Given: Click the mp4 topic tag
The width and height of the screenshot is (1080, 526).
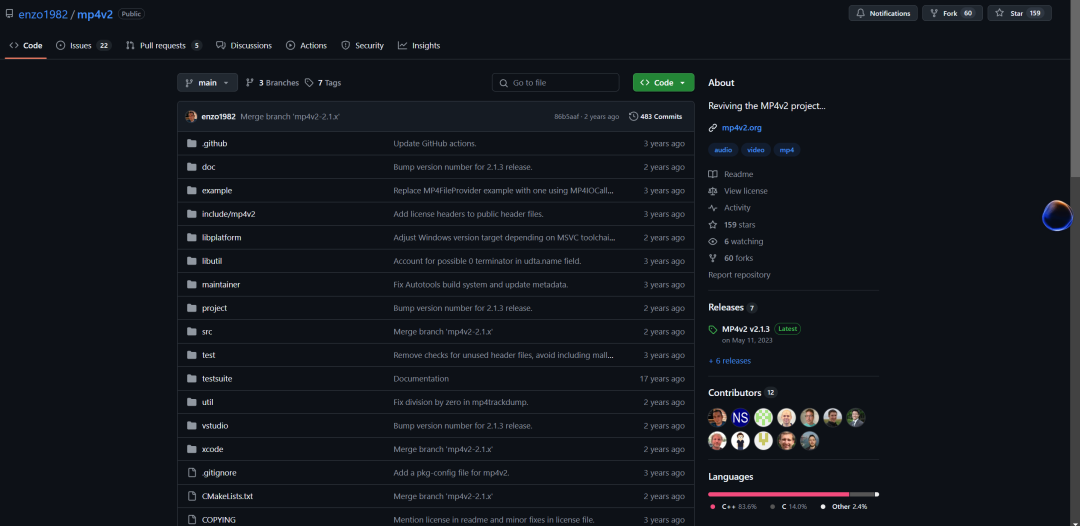Looking at the screenshot, I should point(787,150).
